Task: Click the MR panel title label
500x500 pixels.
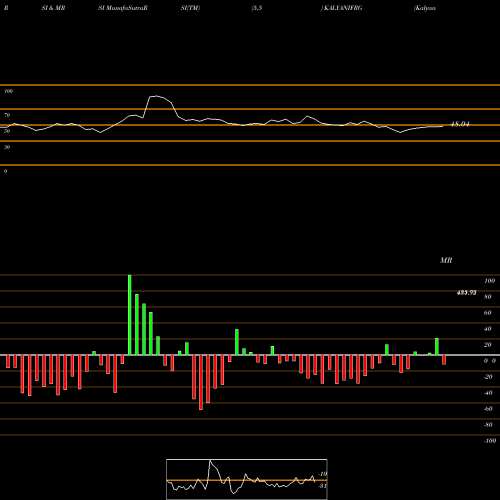Action: [446, 260]
